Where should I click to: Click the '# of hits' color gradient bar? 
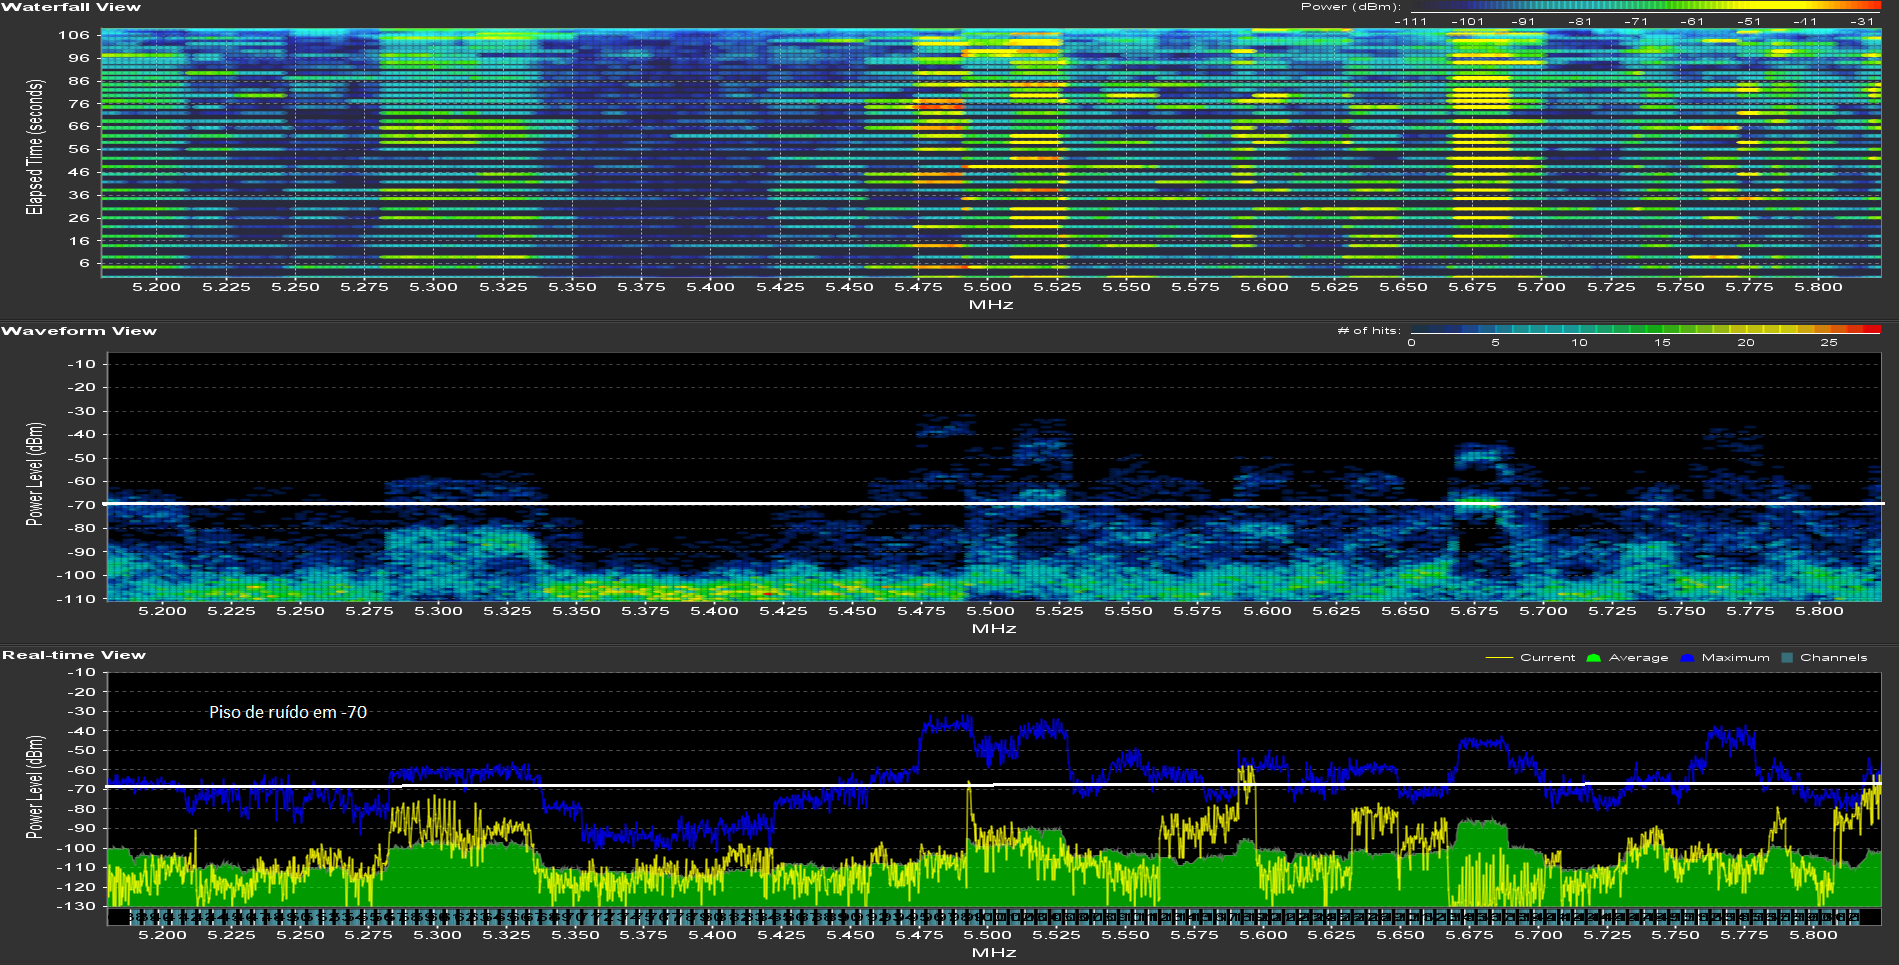(x=1645, y=330)
